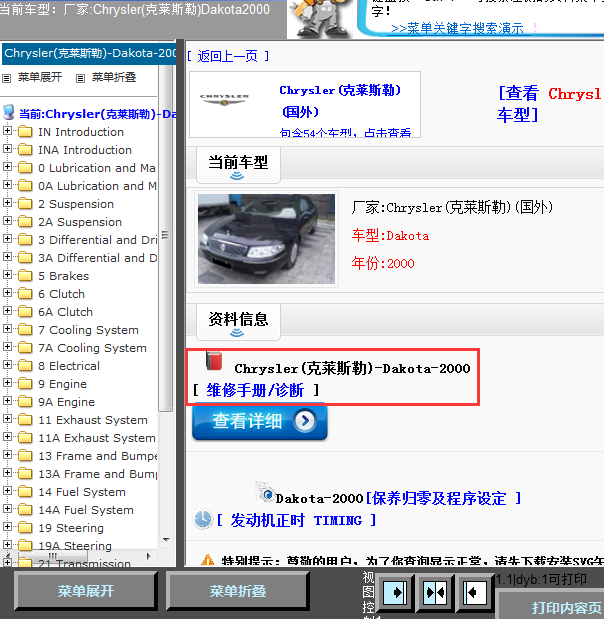This screenshot has height=619, width=604.
Task: Click the left-arrow view control icon
Action: (x=475, y=592)
